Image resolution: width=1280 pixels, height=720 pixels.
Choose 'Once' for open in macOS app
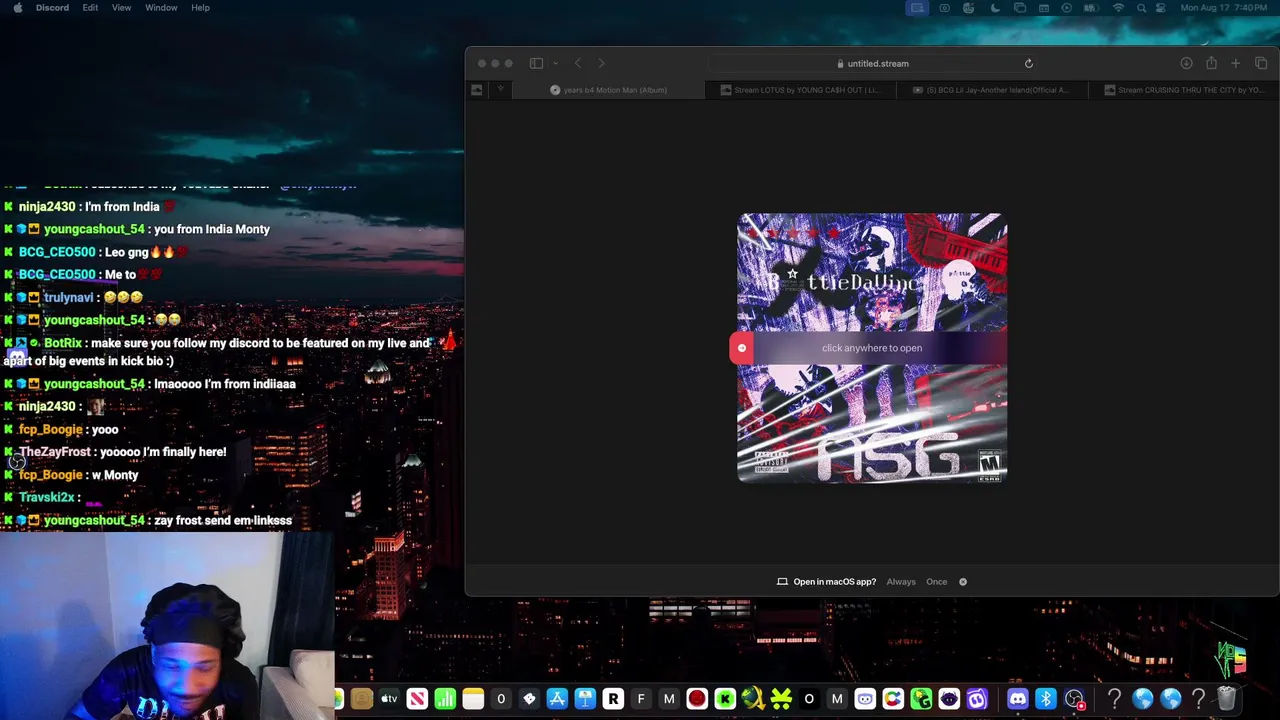pos(936,582)
